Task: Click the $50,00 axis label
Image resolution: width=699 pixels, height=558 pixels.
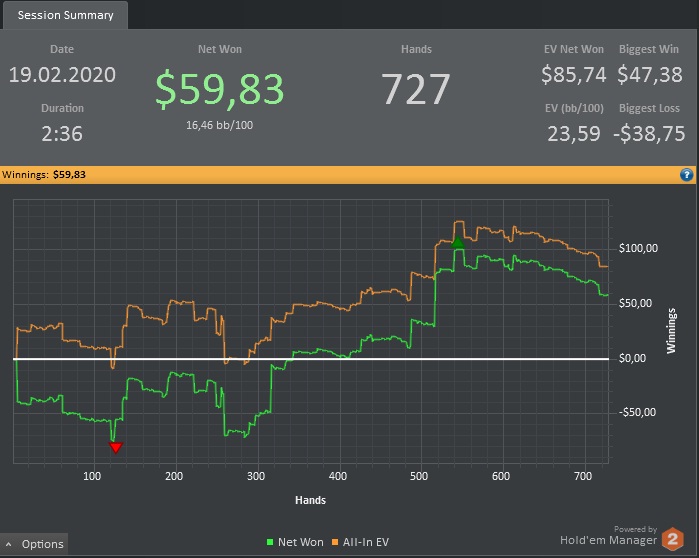Action: click(x=635, y=304)
